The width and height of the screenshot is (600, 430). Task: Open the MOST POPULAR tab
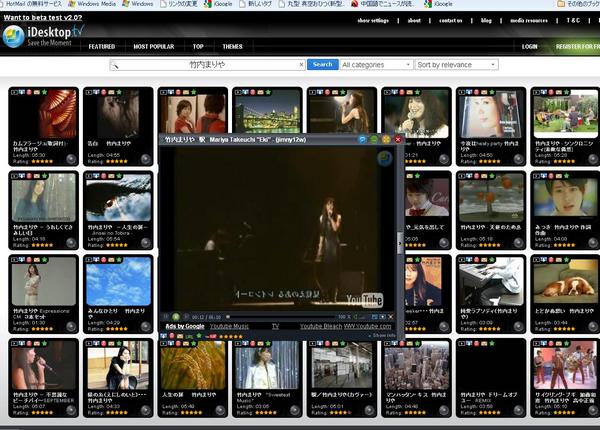click(154, 46)
